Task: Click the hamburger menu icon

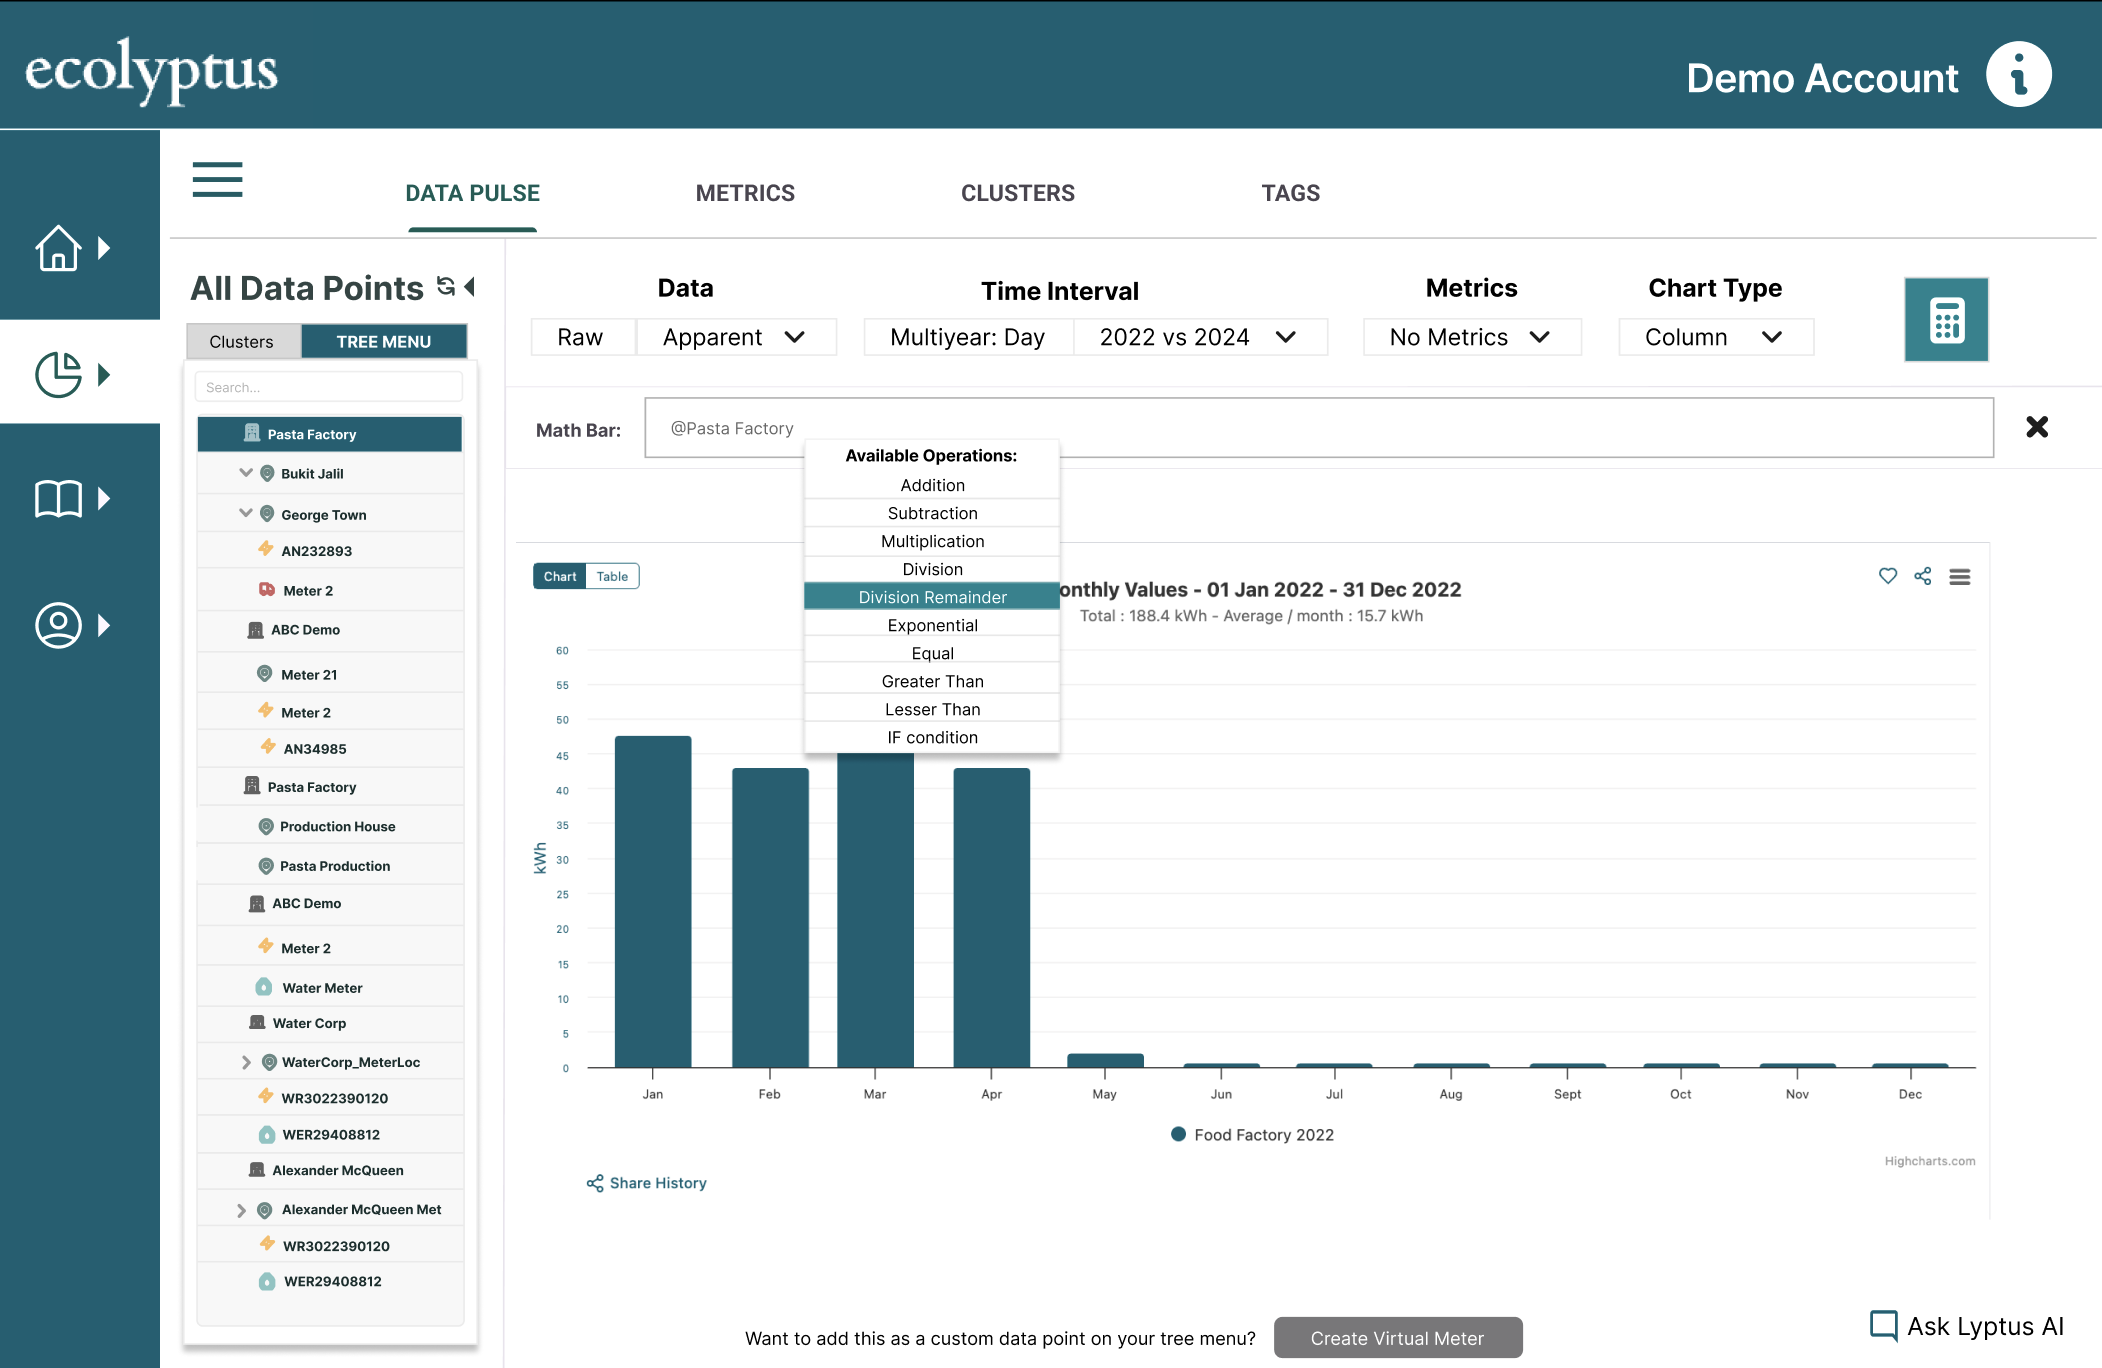Action: tap(217, 180)
